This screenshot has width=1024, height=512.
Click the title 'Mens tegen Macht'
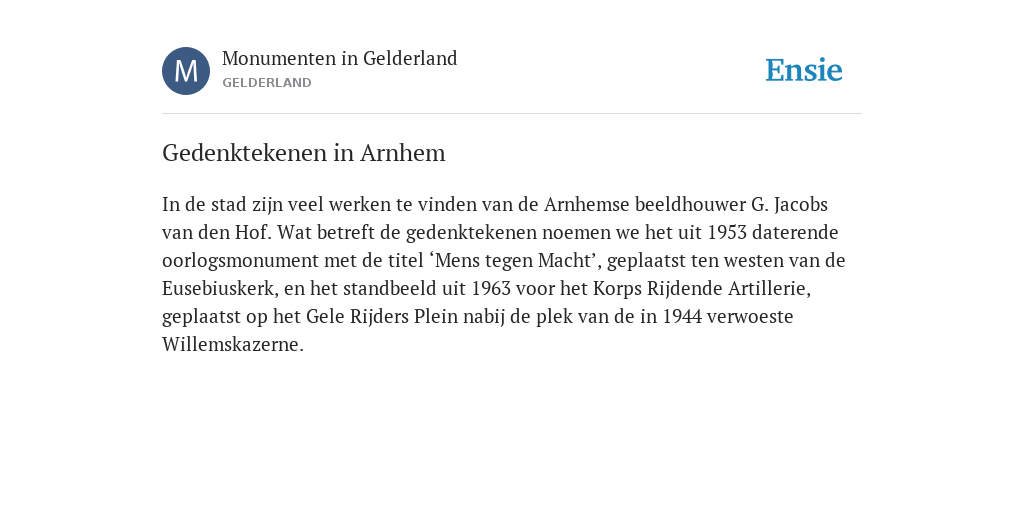(x=515, y=261)
